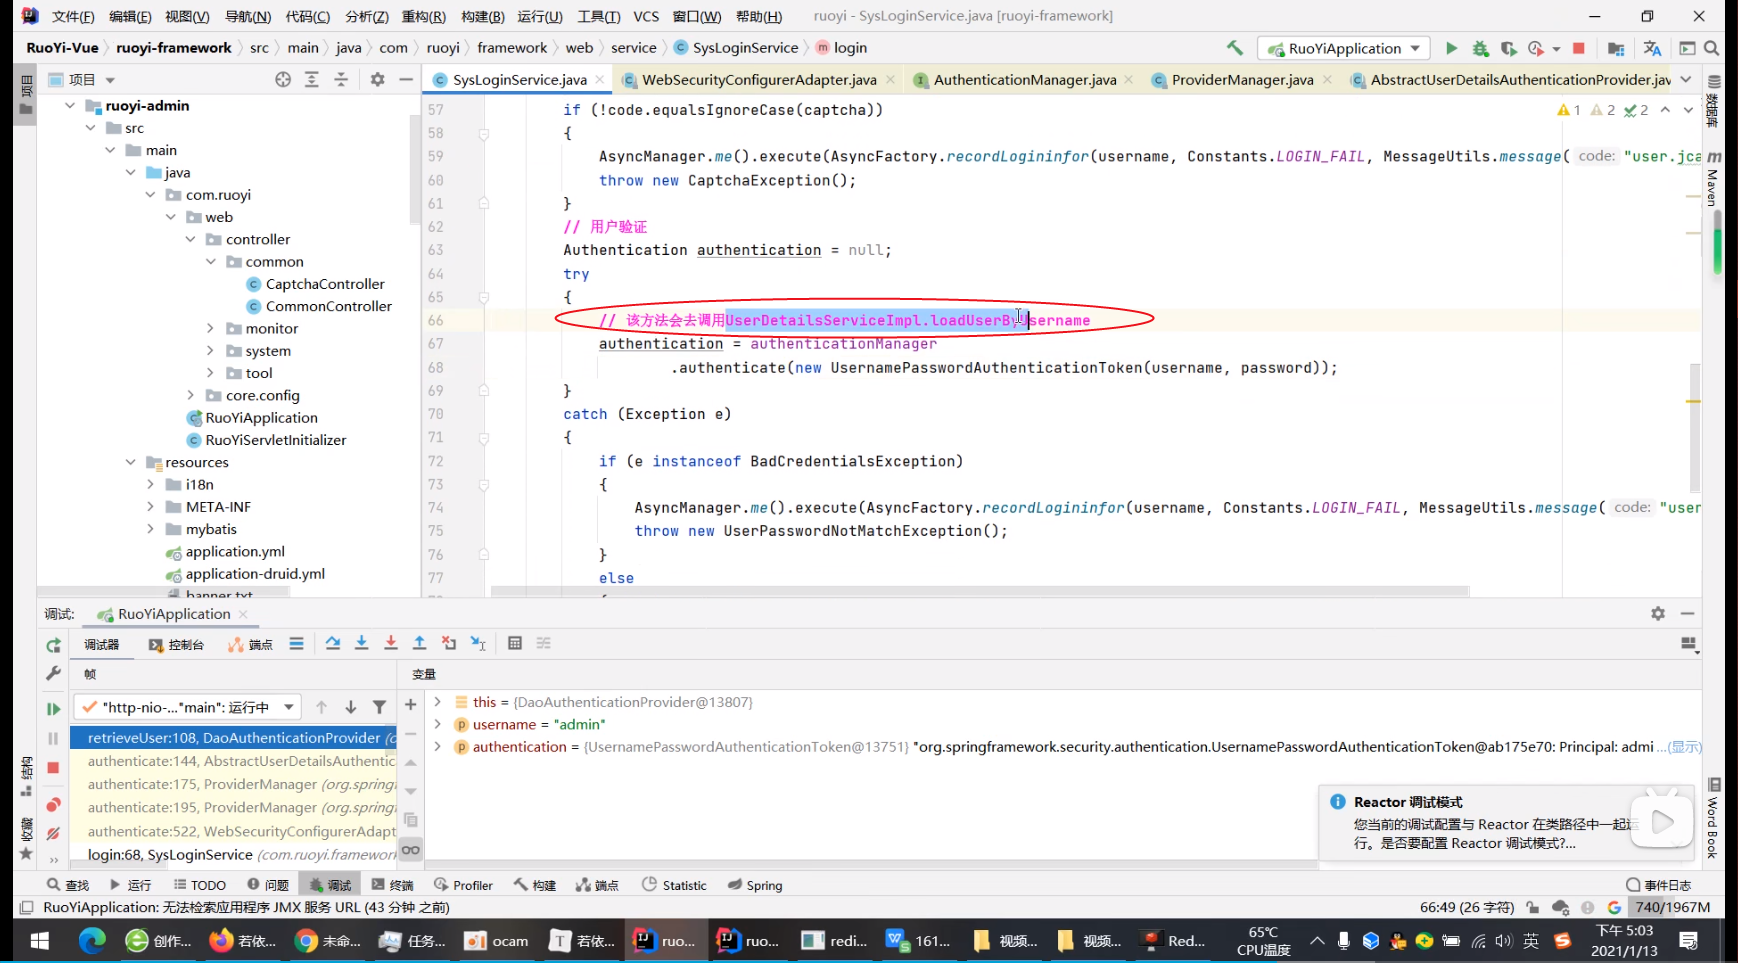Screen dimensions: 1738x963
Task: Click Step Out in the debugger toolbar
Action: tap(420, 643)
